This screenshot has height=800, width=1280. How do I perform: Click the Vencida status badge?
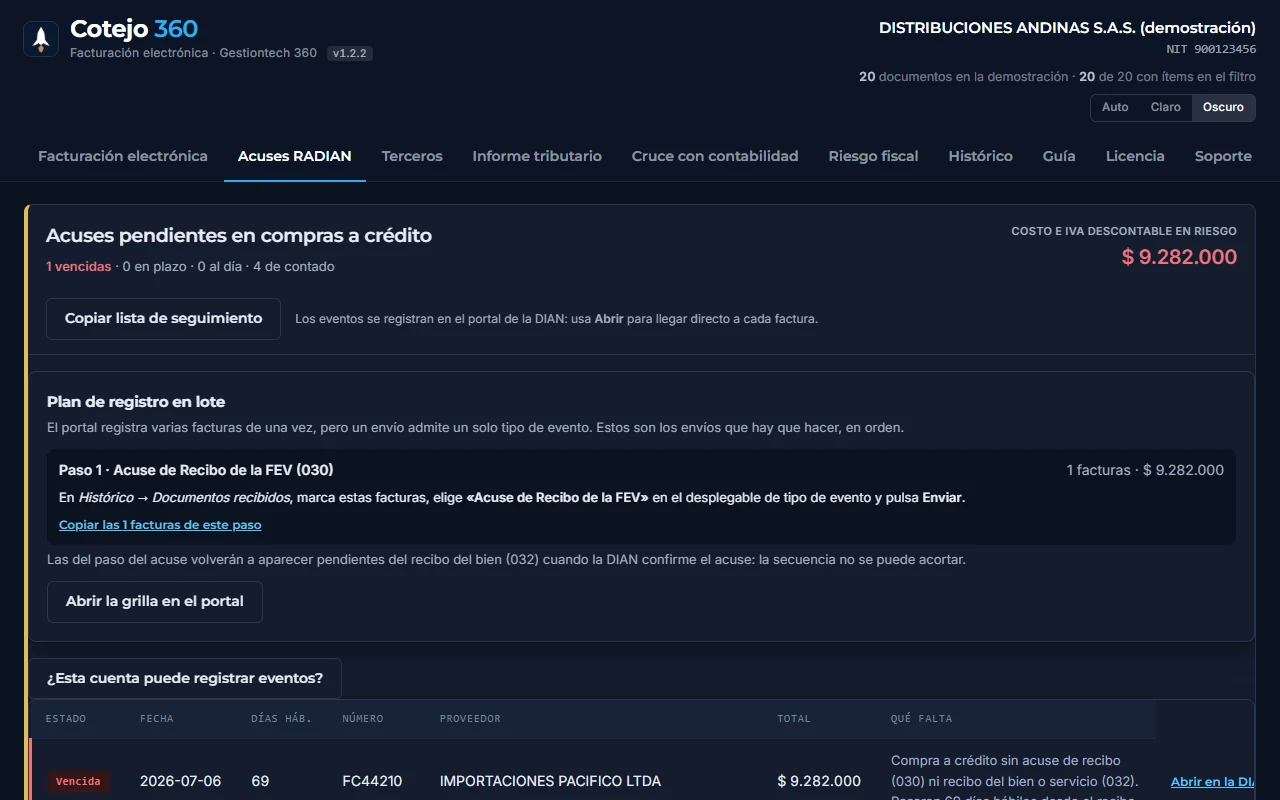(x=78, y=781)
